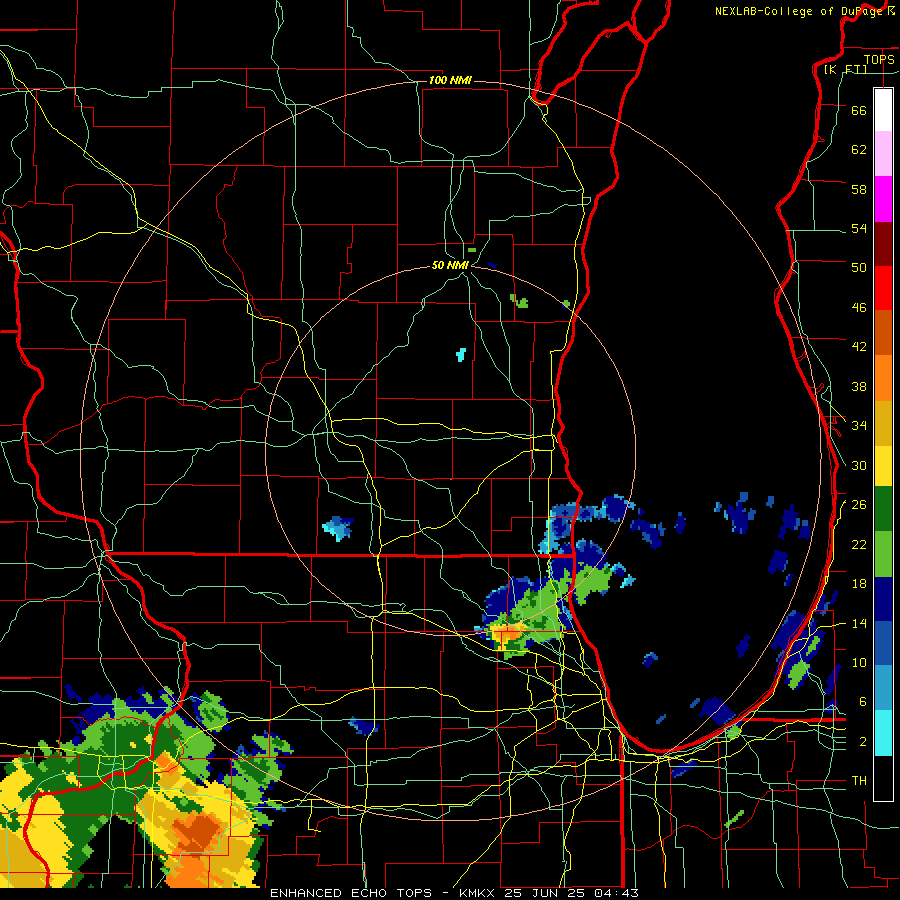Screen dimensions: 900x900
Task: Pick the bright red legend swatch
Action: (883, 288)
